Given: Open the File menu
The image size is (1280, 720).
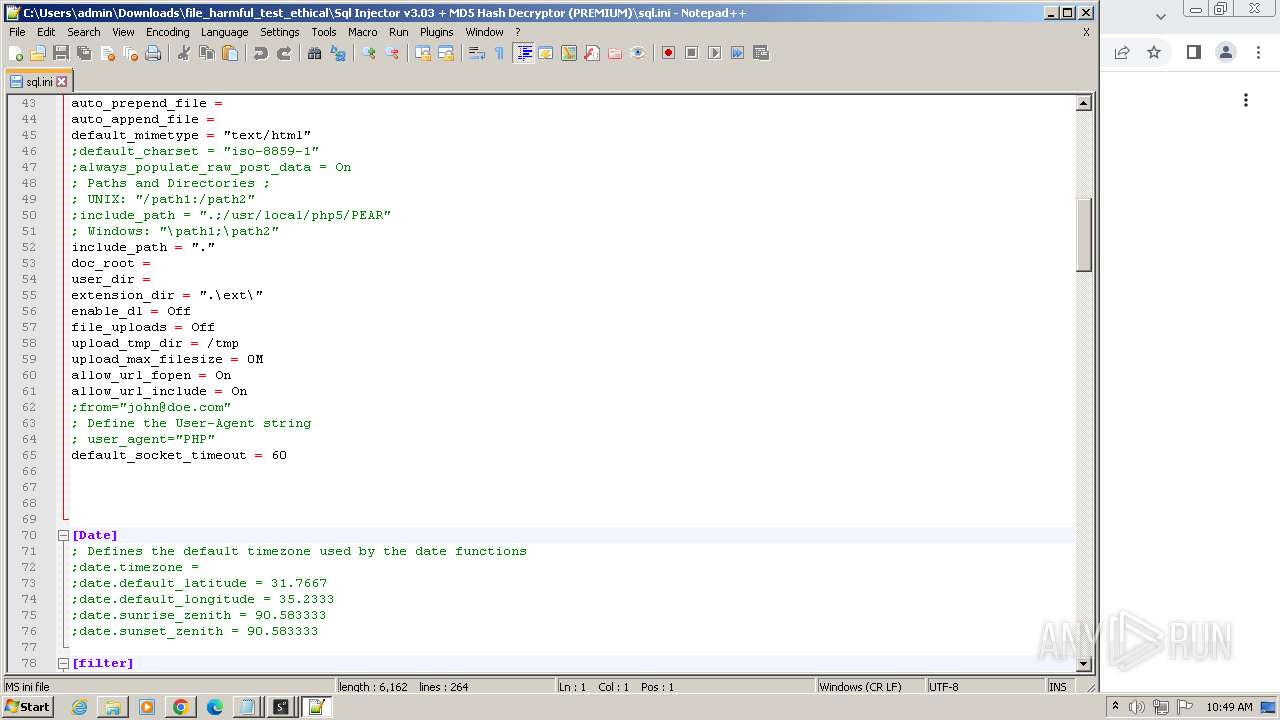Looking at the screenshot, I should pos(17,32).
